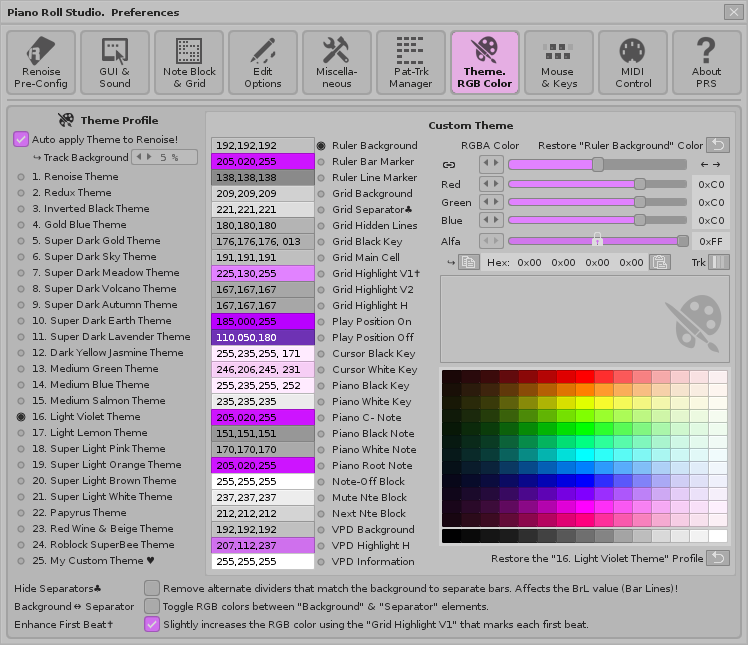Click the Alfa slider lock icon
The height and width of the screenshot is (645, 748).
click(x=597, y=239)
